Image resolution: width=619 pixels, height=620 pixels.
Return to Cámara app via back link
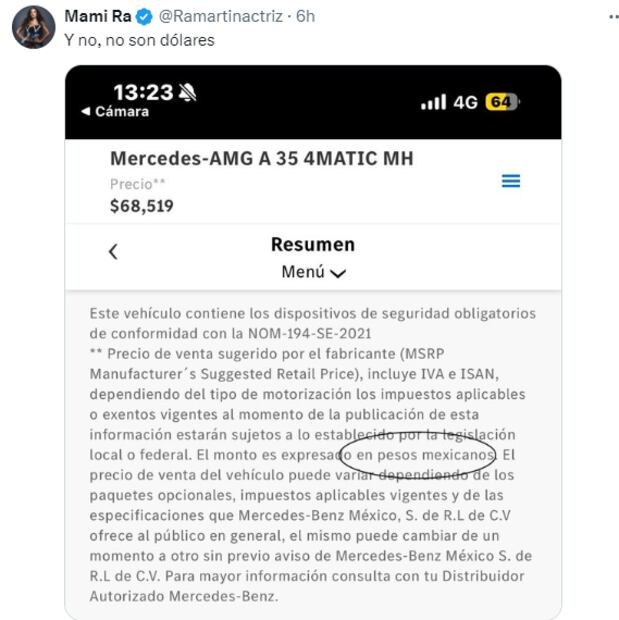point(115,112)
